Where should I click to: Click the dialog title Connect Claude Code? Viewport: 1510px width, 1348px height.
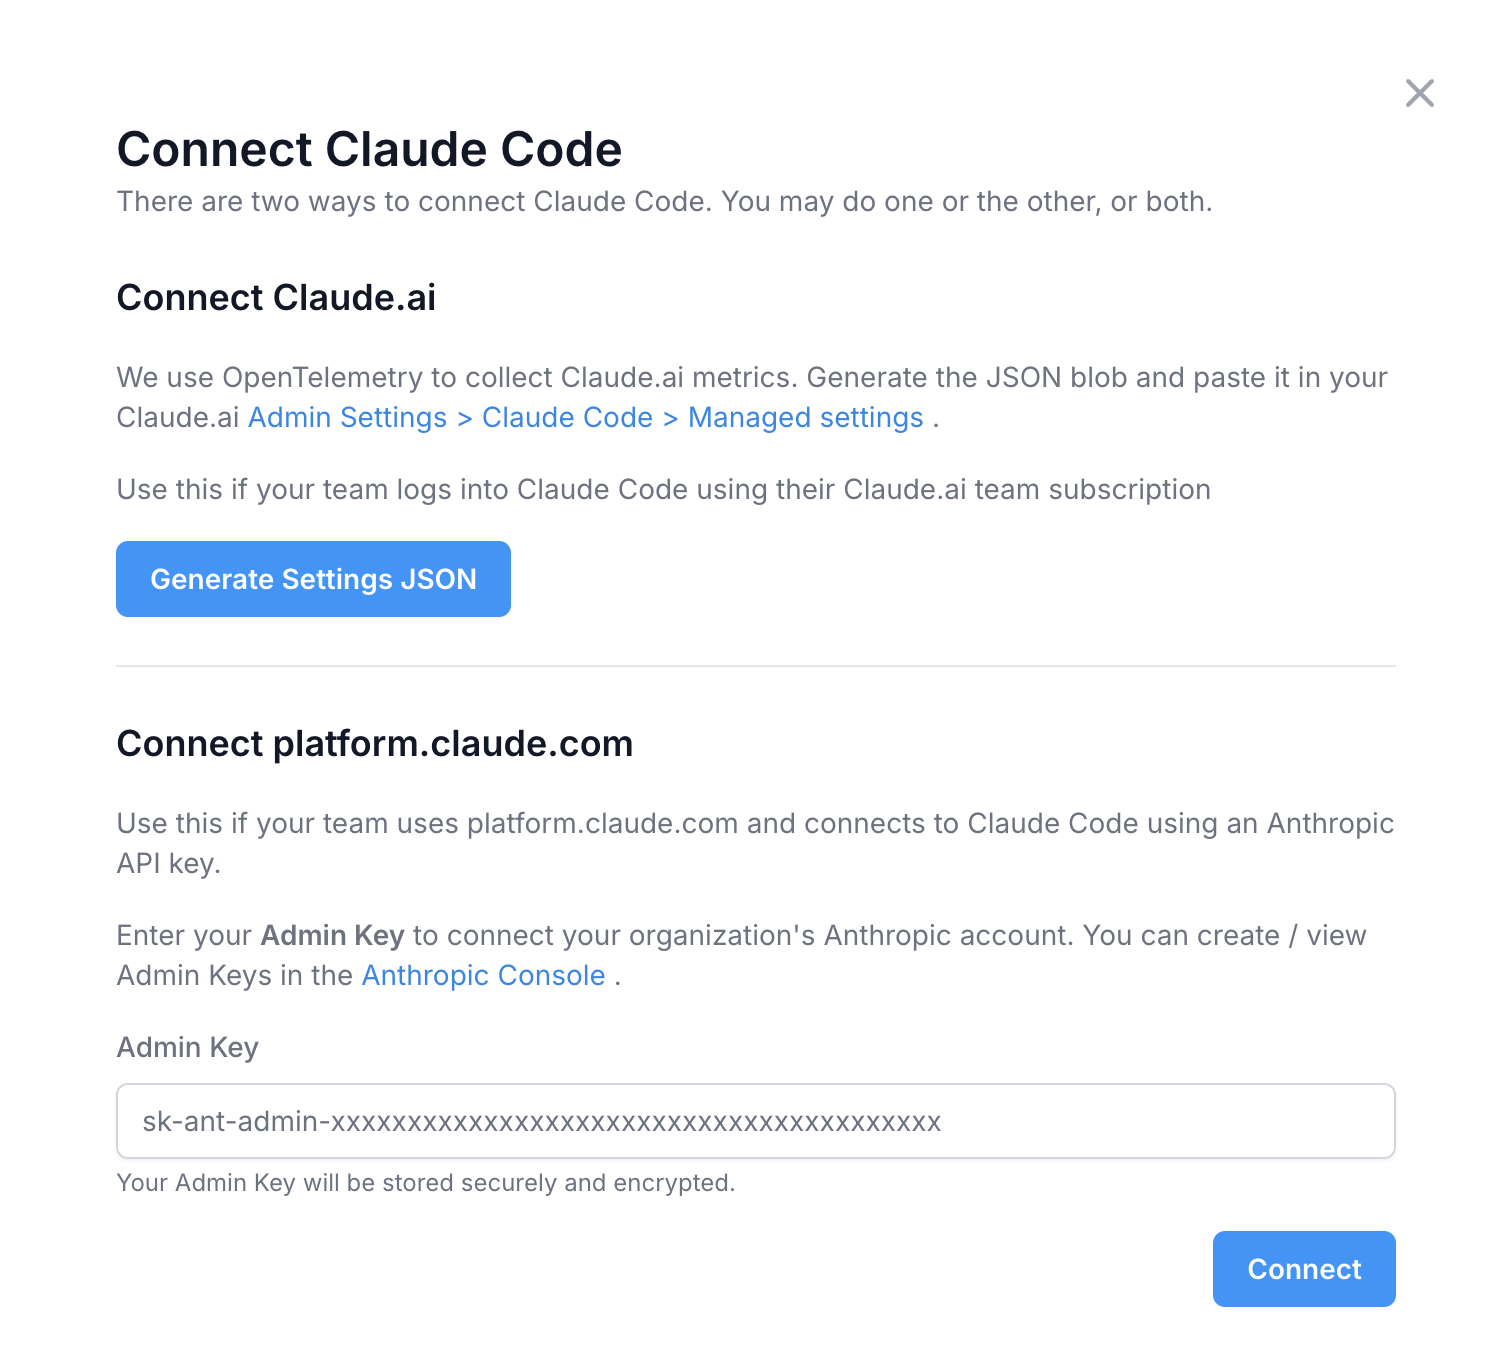tap(369, 149)
